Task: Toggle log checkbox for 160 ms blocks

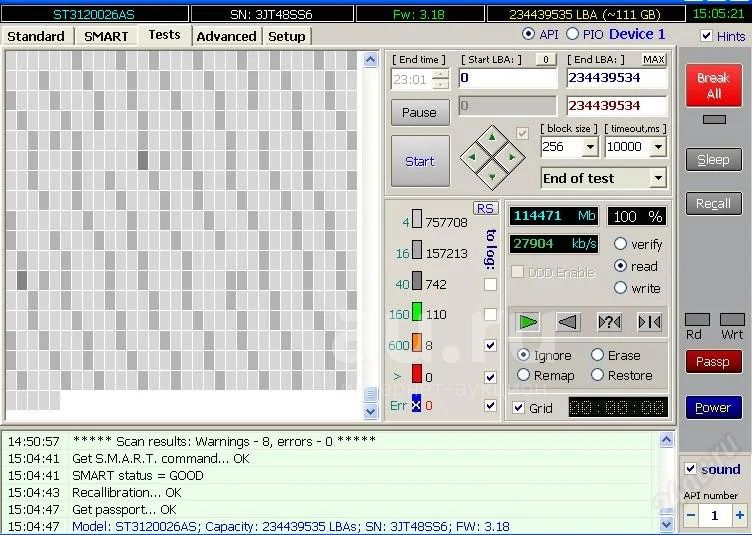Action: pyautogui.click(x=490, y=314)
